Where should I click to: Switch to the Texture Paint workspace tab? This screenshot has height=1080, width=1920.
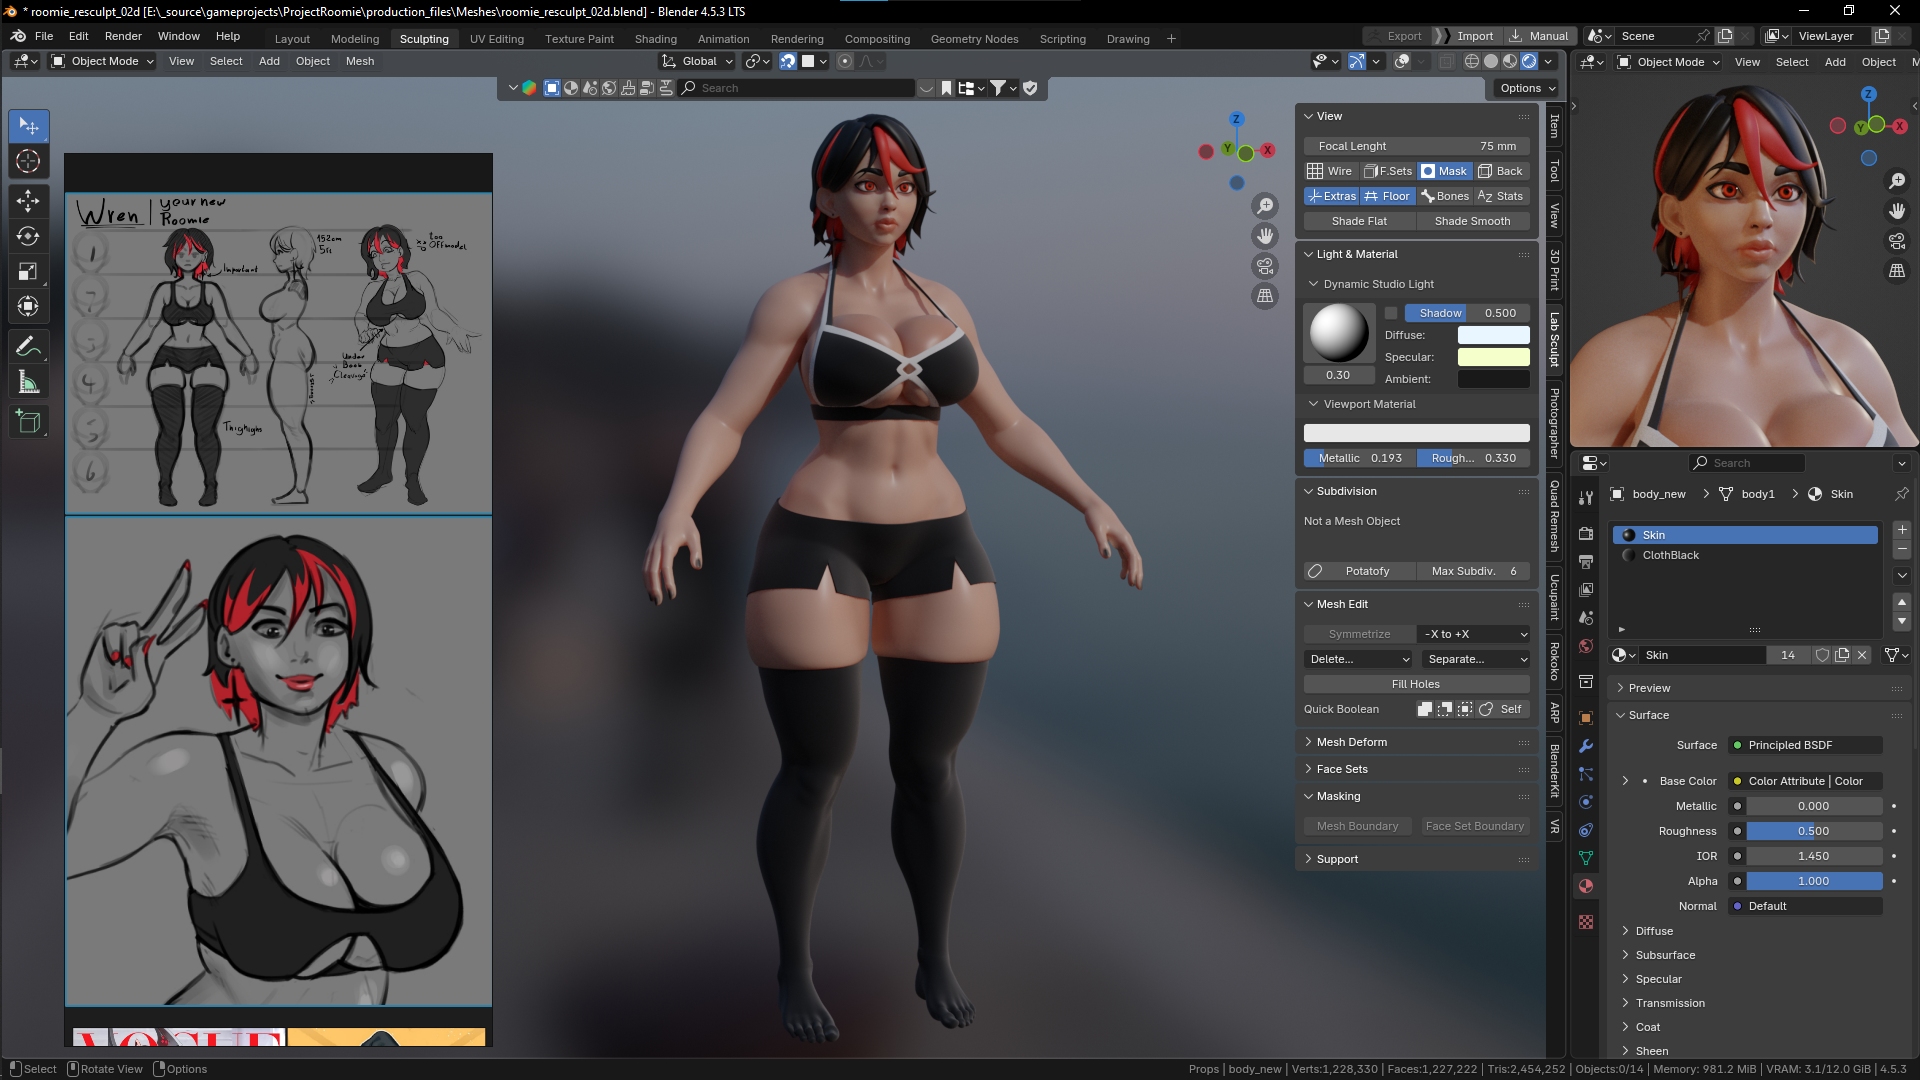[579, 39]
